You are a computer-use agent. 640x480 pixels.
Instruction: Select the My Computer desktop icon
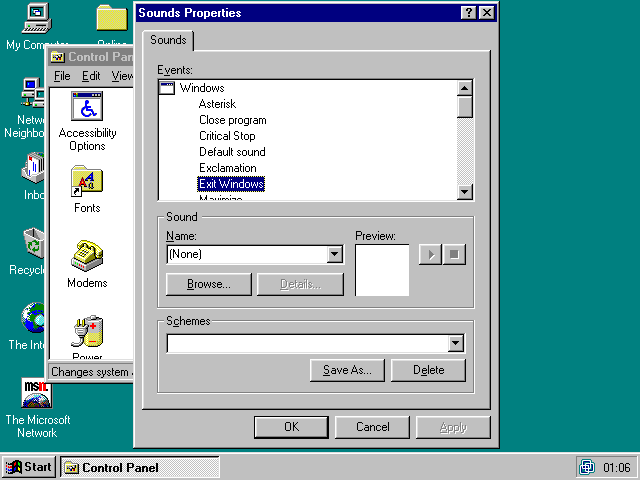(x=36, y=18)
